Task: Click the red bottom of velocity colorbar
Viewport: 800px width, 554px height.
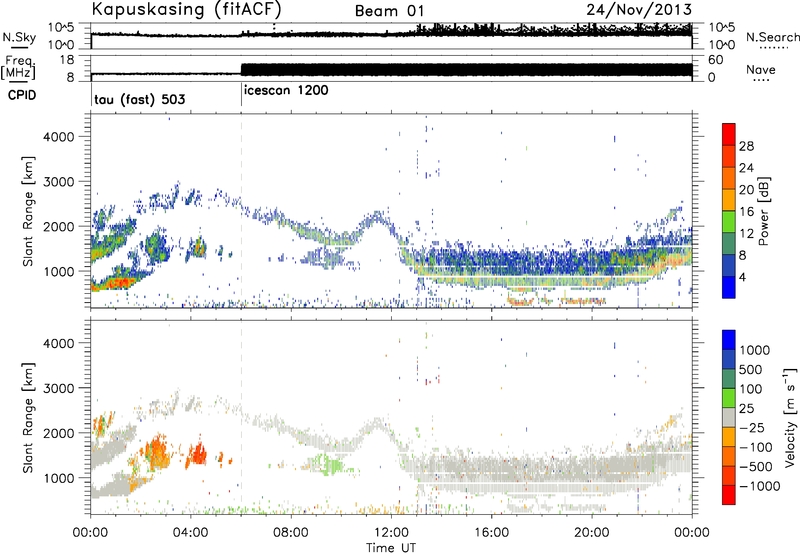Action: pyautogui.click(x=729, y=495)
